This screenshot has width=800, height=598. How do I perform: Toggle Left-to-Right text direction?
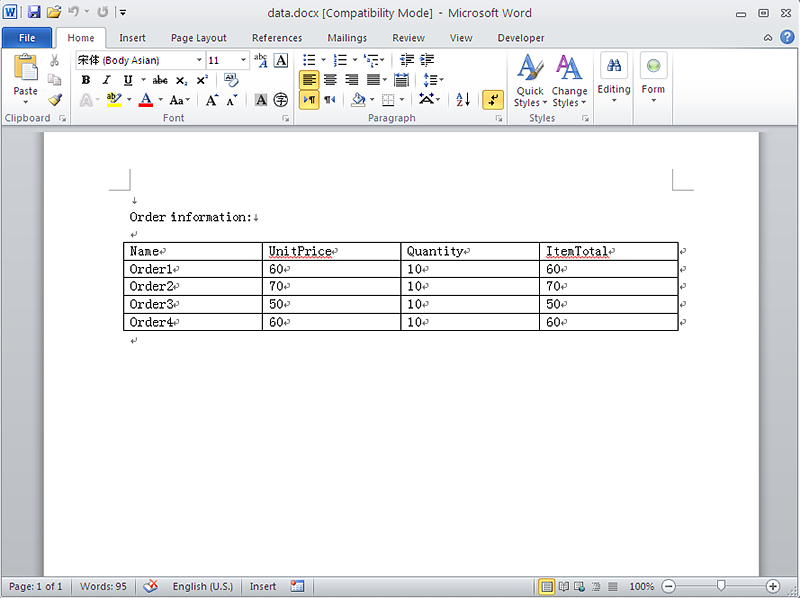point(309,100)
